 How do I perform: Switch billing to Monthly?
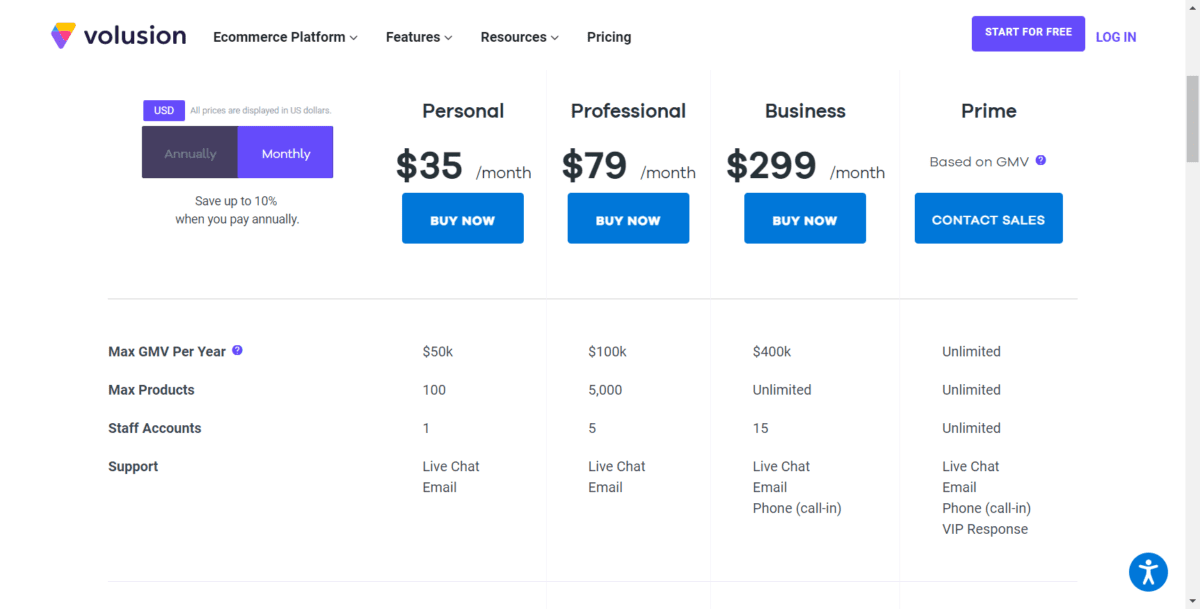[x=286, y=153]
